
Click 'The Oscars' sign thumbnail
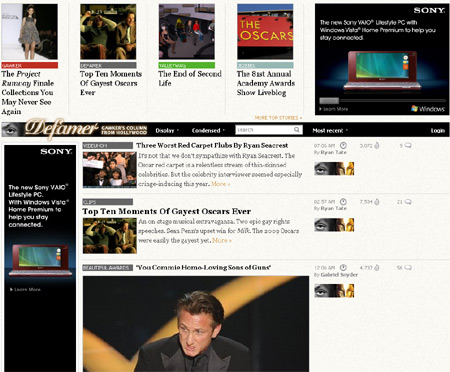[265, 32]
